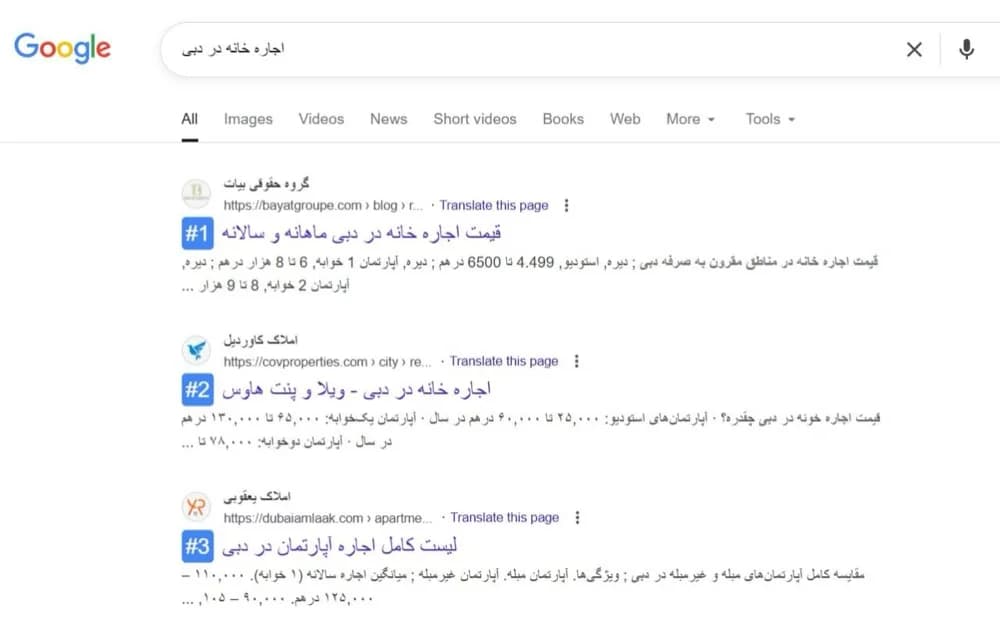Click the covproperties.com bird favicon
This screenshot has width=1000, height=642.
pyautogui.click(x=196, y=350)
